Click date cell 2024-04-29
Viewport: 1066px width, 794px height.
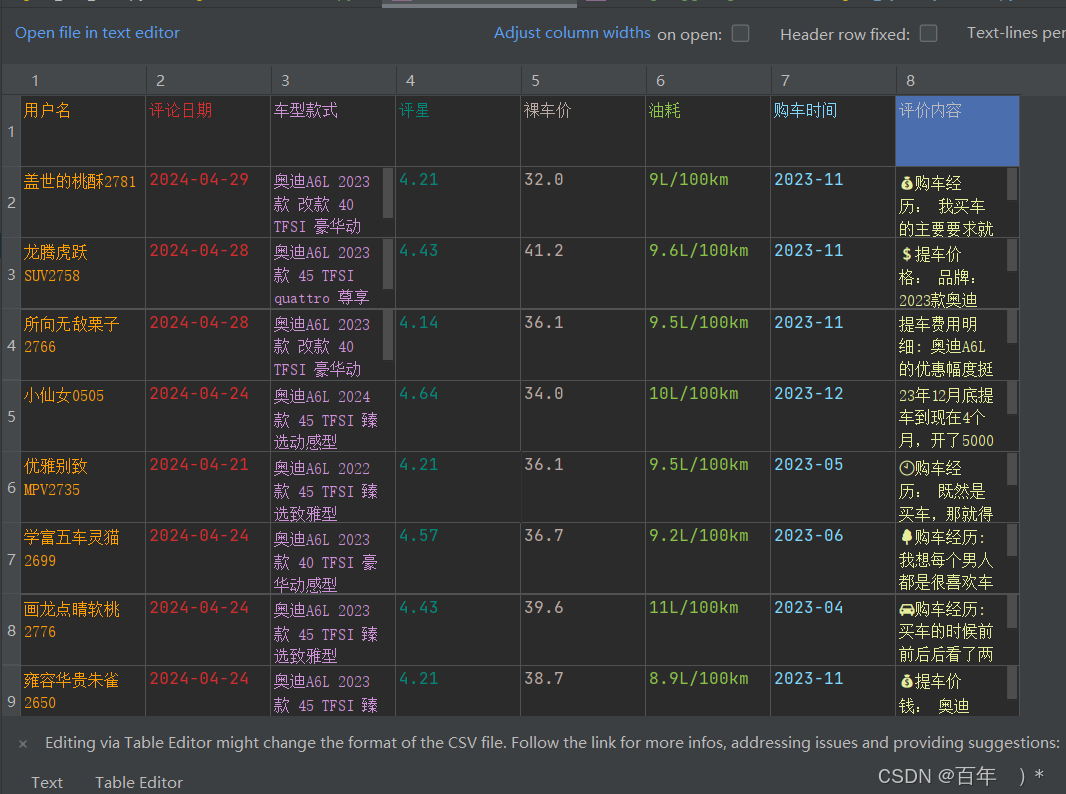(208, 203)
